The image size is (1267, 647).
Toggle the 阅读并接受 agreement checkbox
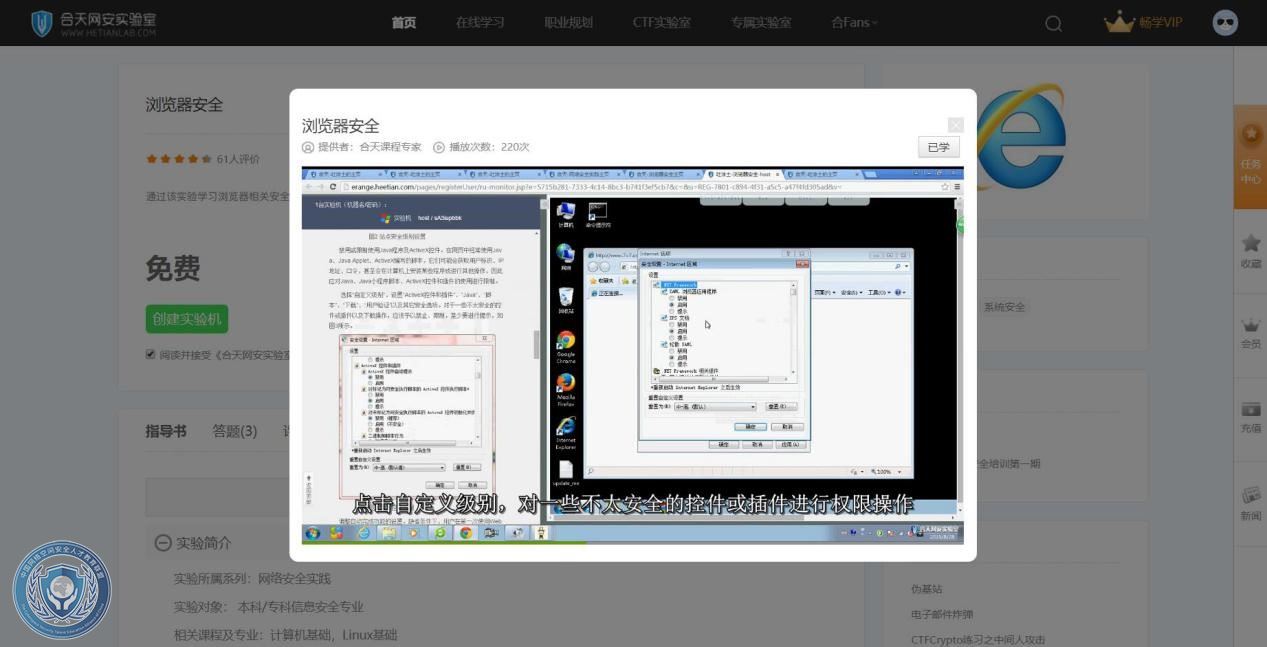151,354
